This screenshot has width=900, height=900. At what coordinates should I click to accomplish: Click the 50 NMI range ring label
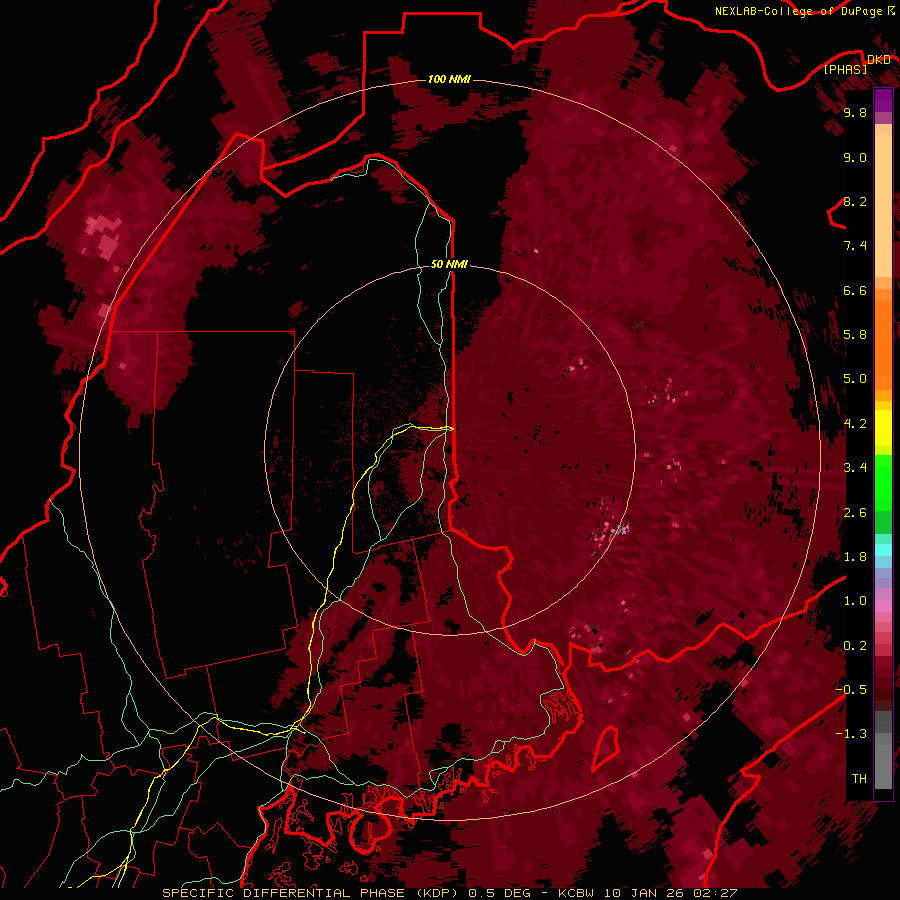[449, 265]
